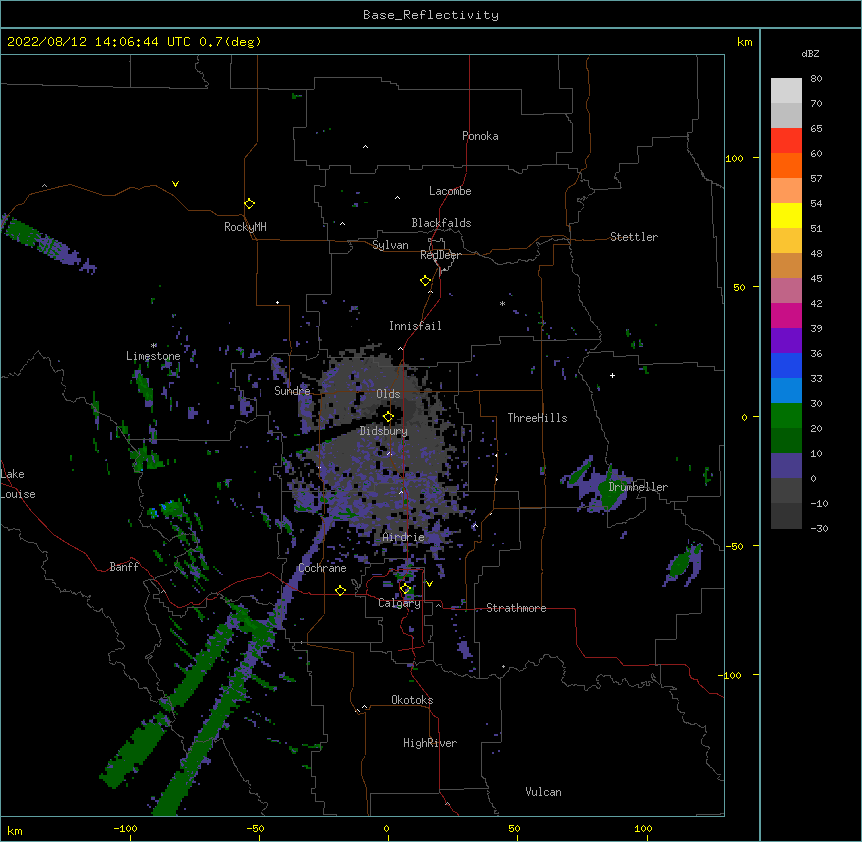Click the yellow diamond marker between Olds and Didsbury

pyautogui.click(x=388, y=417)
